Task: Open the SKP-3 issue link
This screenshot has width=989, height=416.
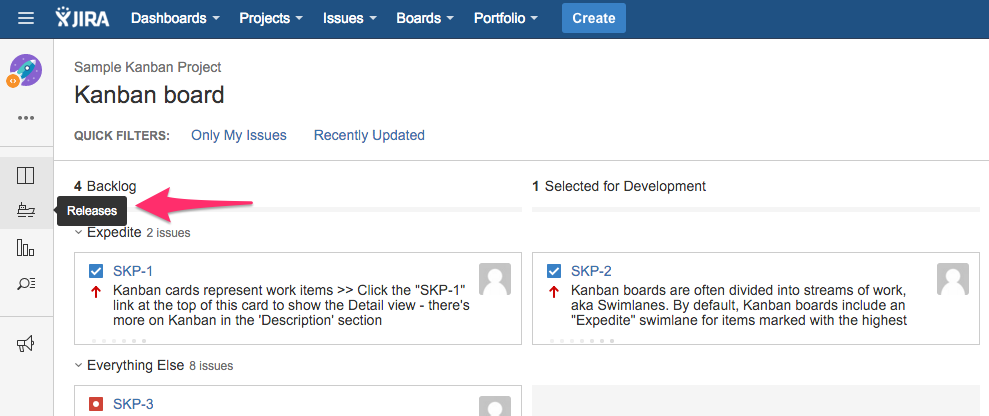Action: pos(133,403)
